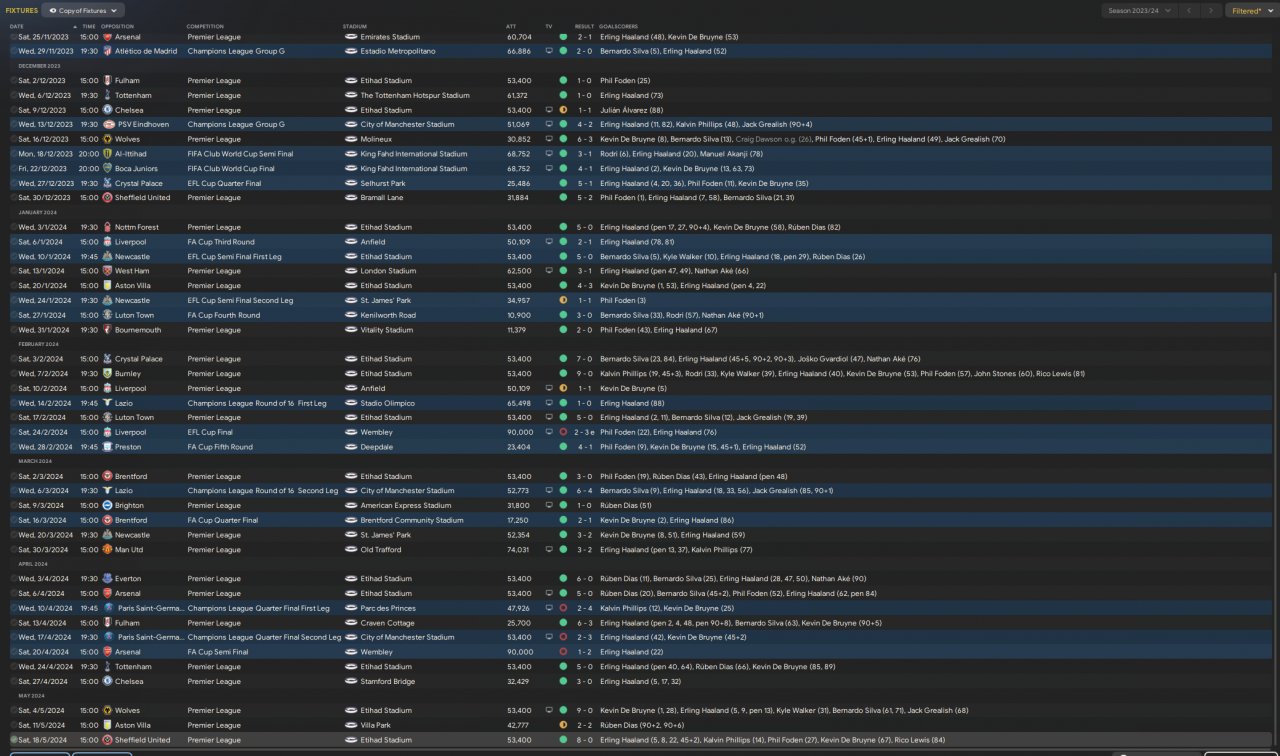The width and height of the screenshot is (1280, 756).
Task: Open the 2 - 3 e result of the EFL Cup Final
Action: pyautogui.click(x=585, y=432)
